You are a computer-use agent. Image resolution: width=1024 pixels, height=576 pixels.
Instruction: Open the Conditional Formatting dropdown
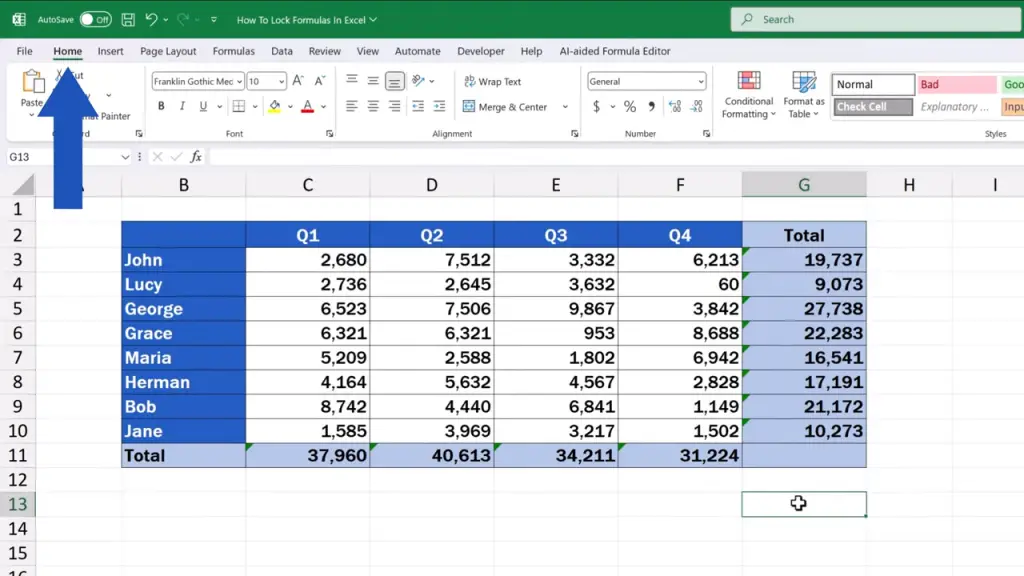pos(749,95)
